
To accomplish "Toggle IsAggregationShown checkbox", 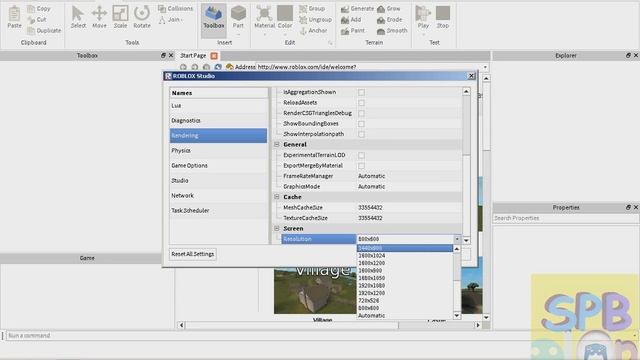I will tap(361, 92).
